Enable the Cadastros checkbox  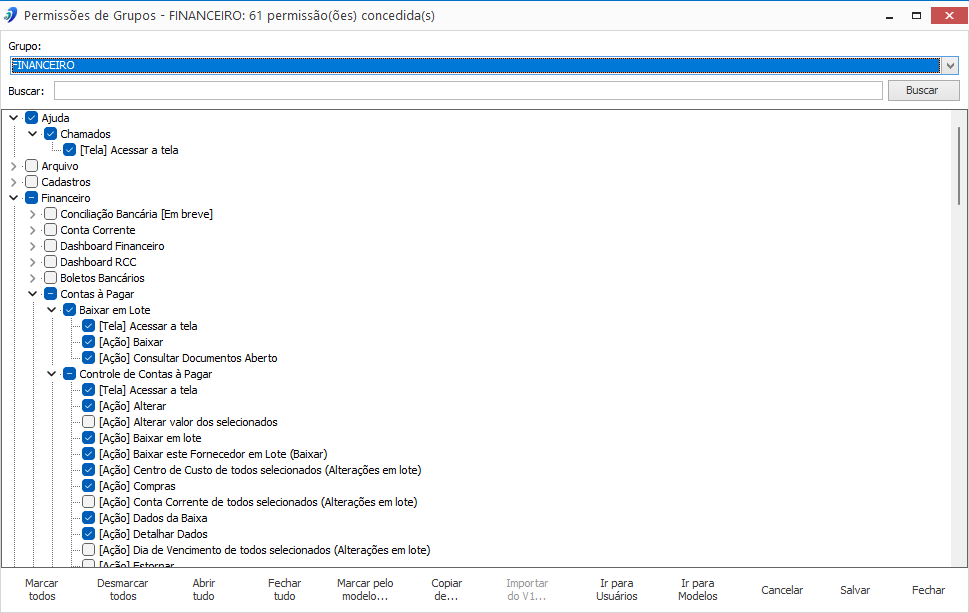32,182
